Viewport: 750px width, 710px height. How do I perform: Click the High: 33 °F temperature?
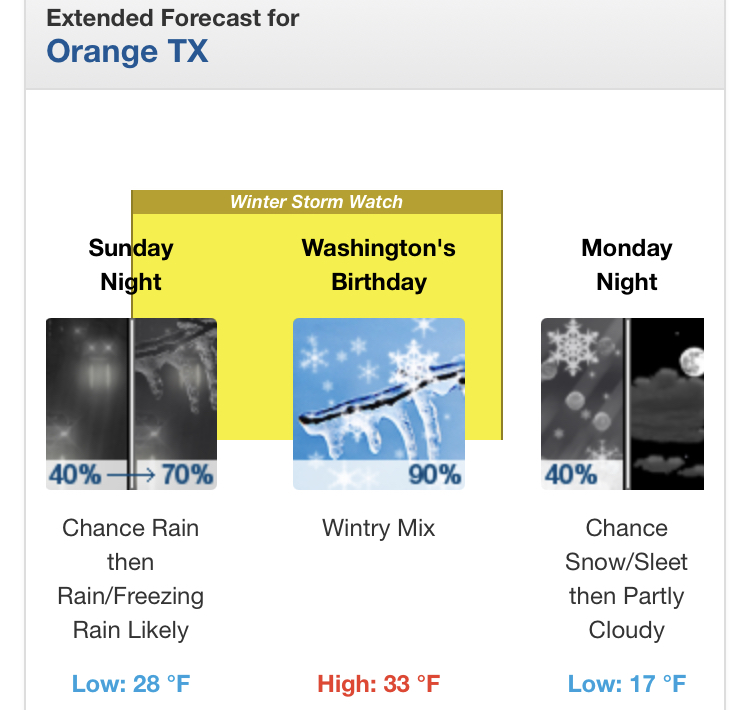coord(378,684)
